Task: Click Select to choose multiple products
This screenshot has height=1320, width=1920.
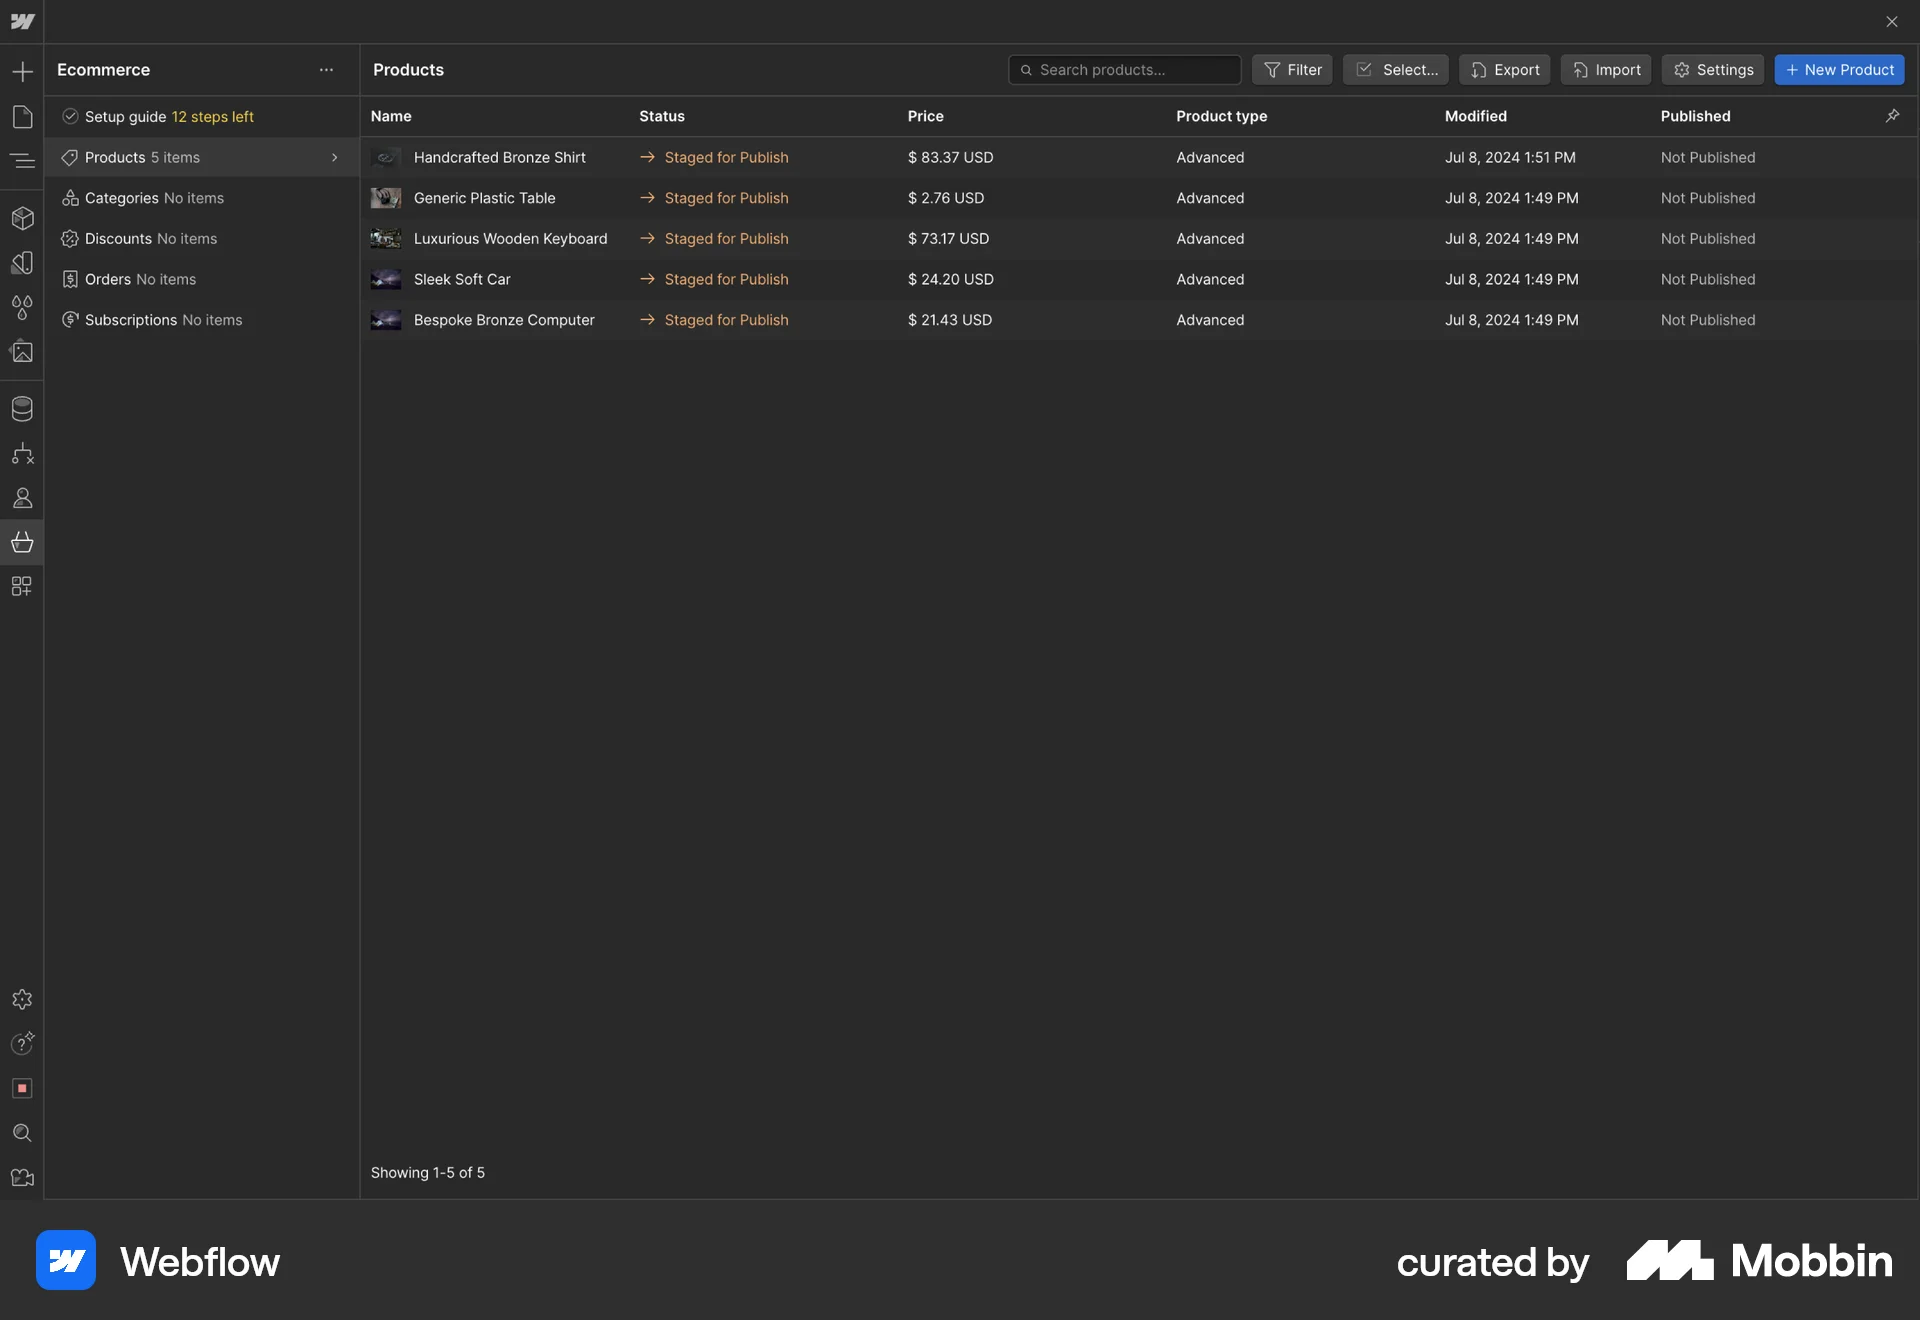Action: click(1395, 69)
